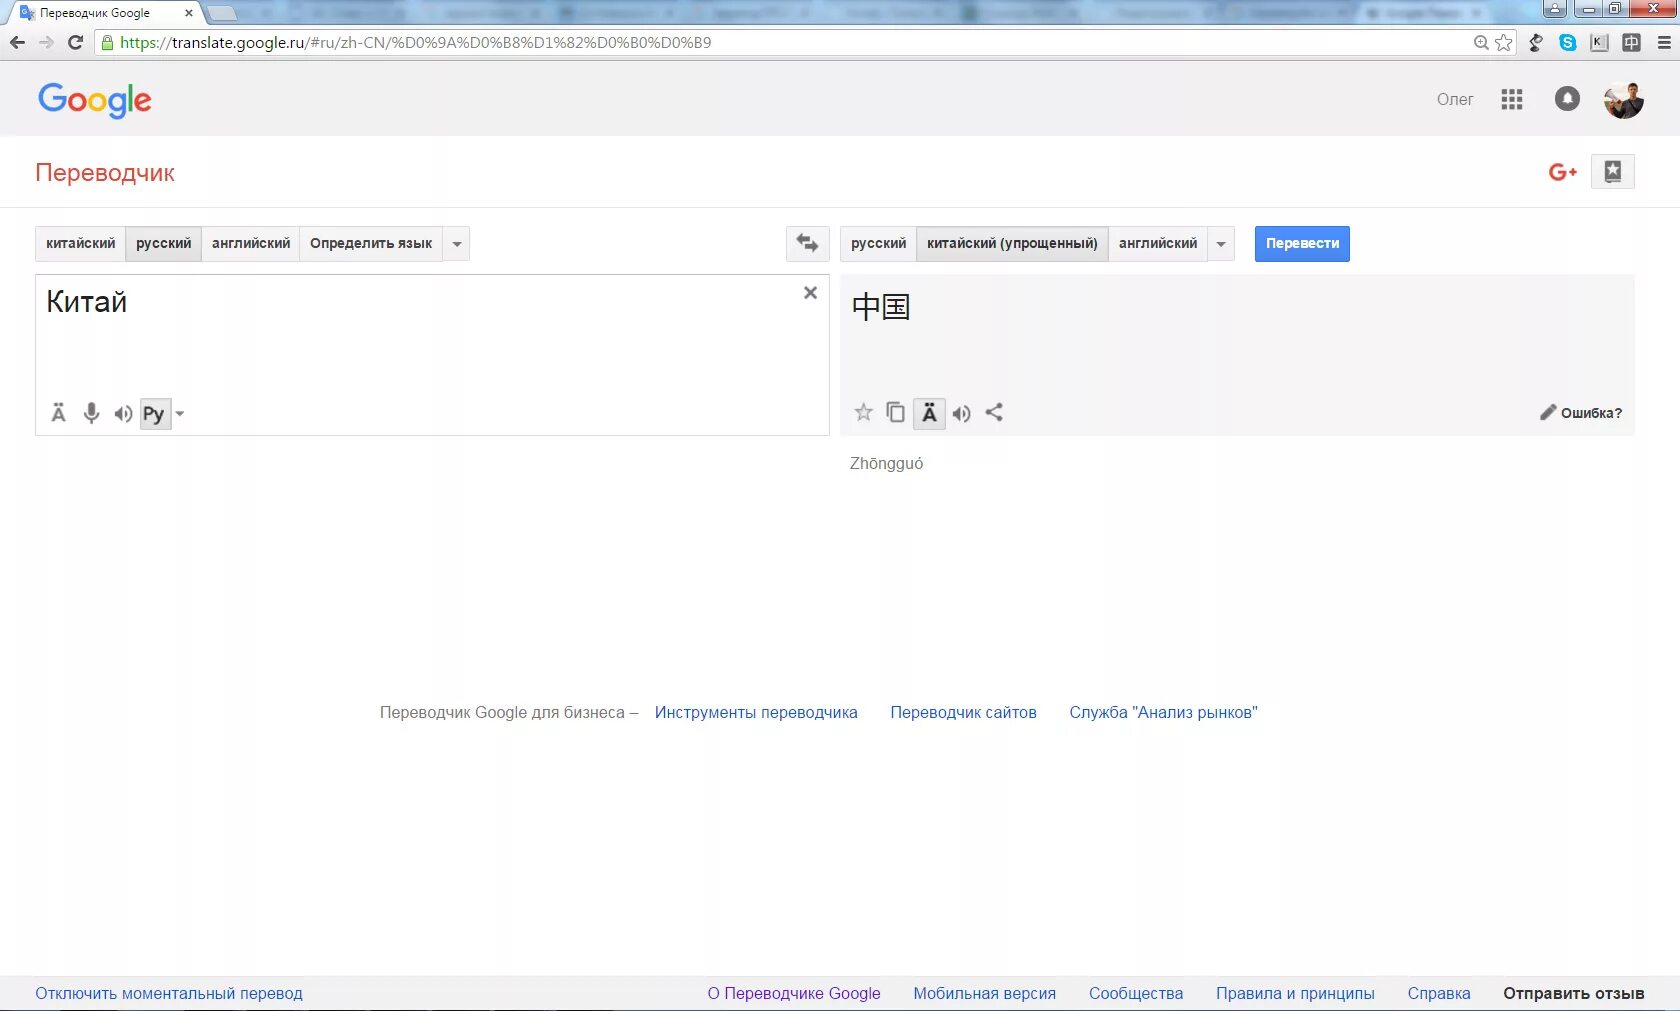Click the Skype browser extension icon
Viewport: 1680px width, 1011px height.
click(1568, 43)
